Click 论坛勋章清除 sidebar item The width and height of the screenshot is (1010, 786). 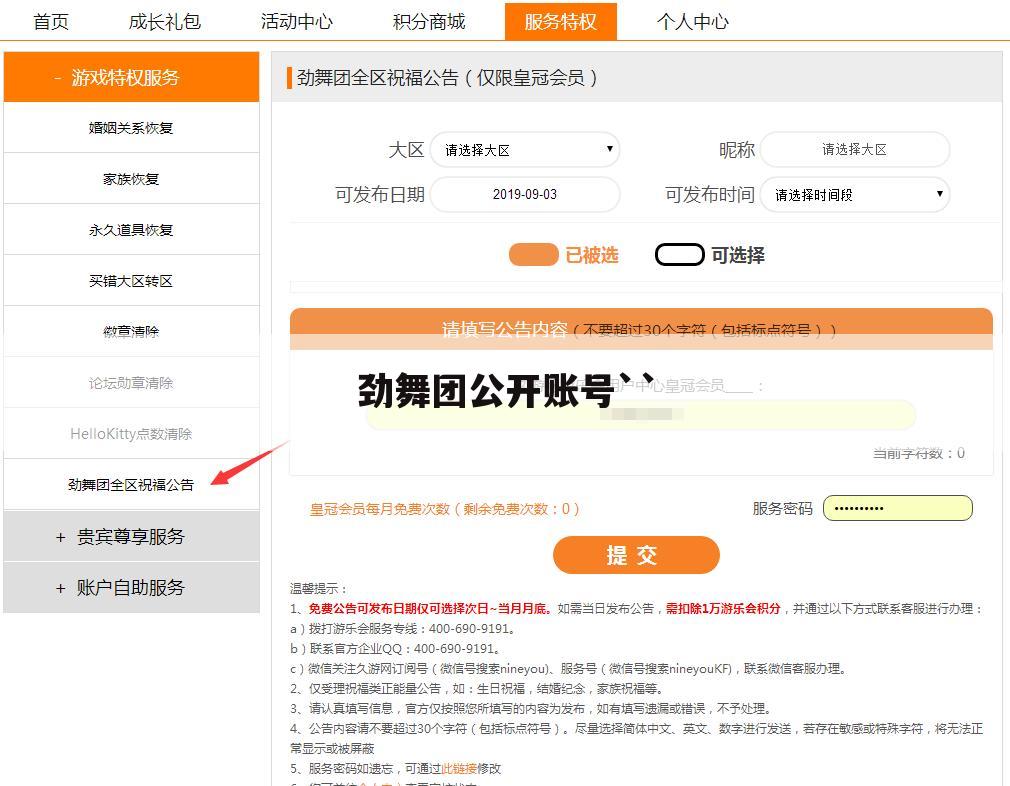[x=131, y=383]
